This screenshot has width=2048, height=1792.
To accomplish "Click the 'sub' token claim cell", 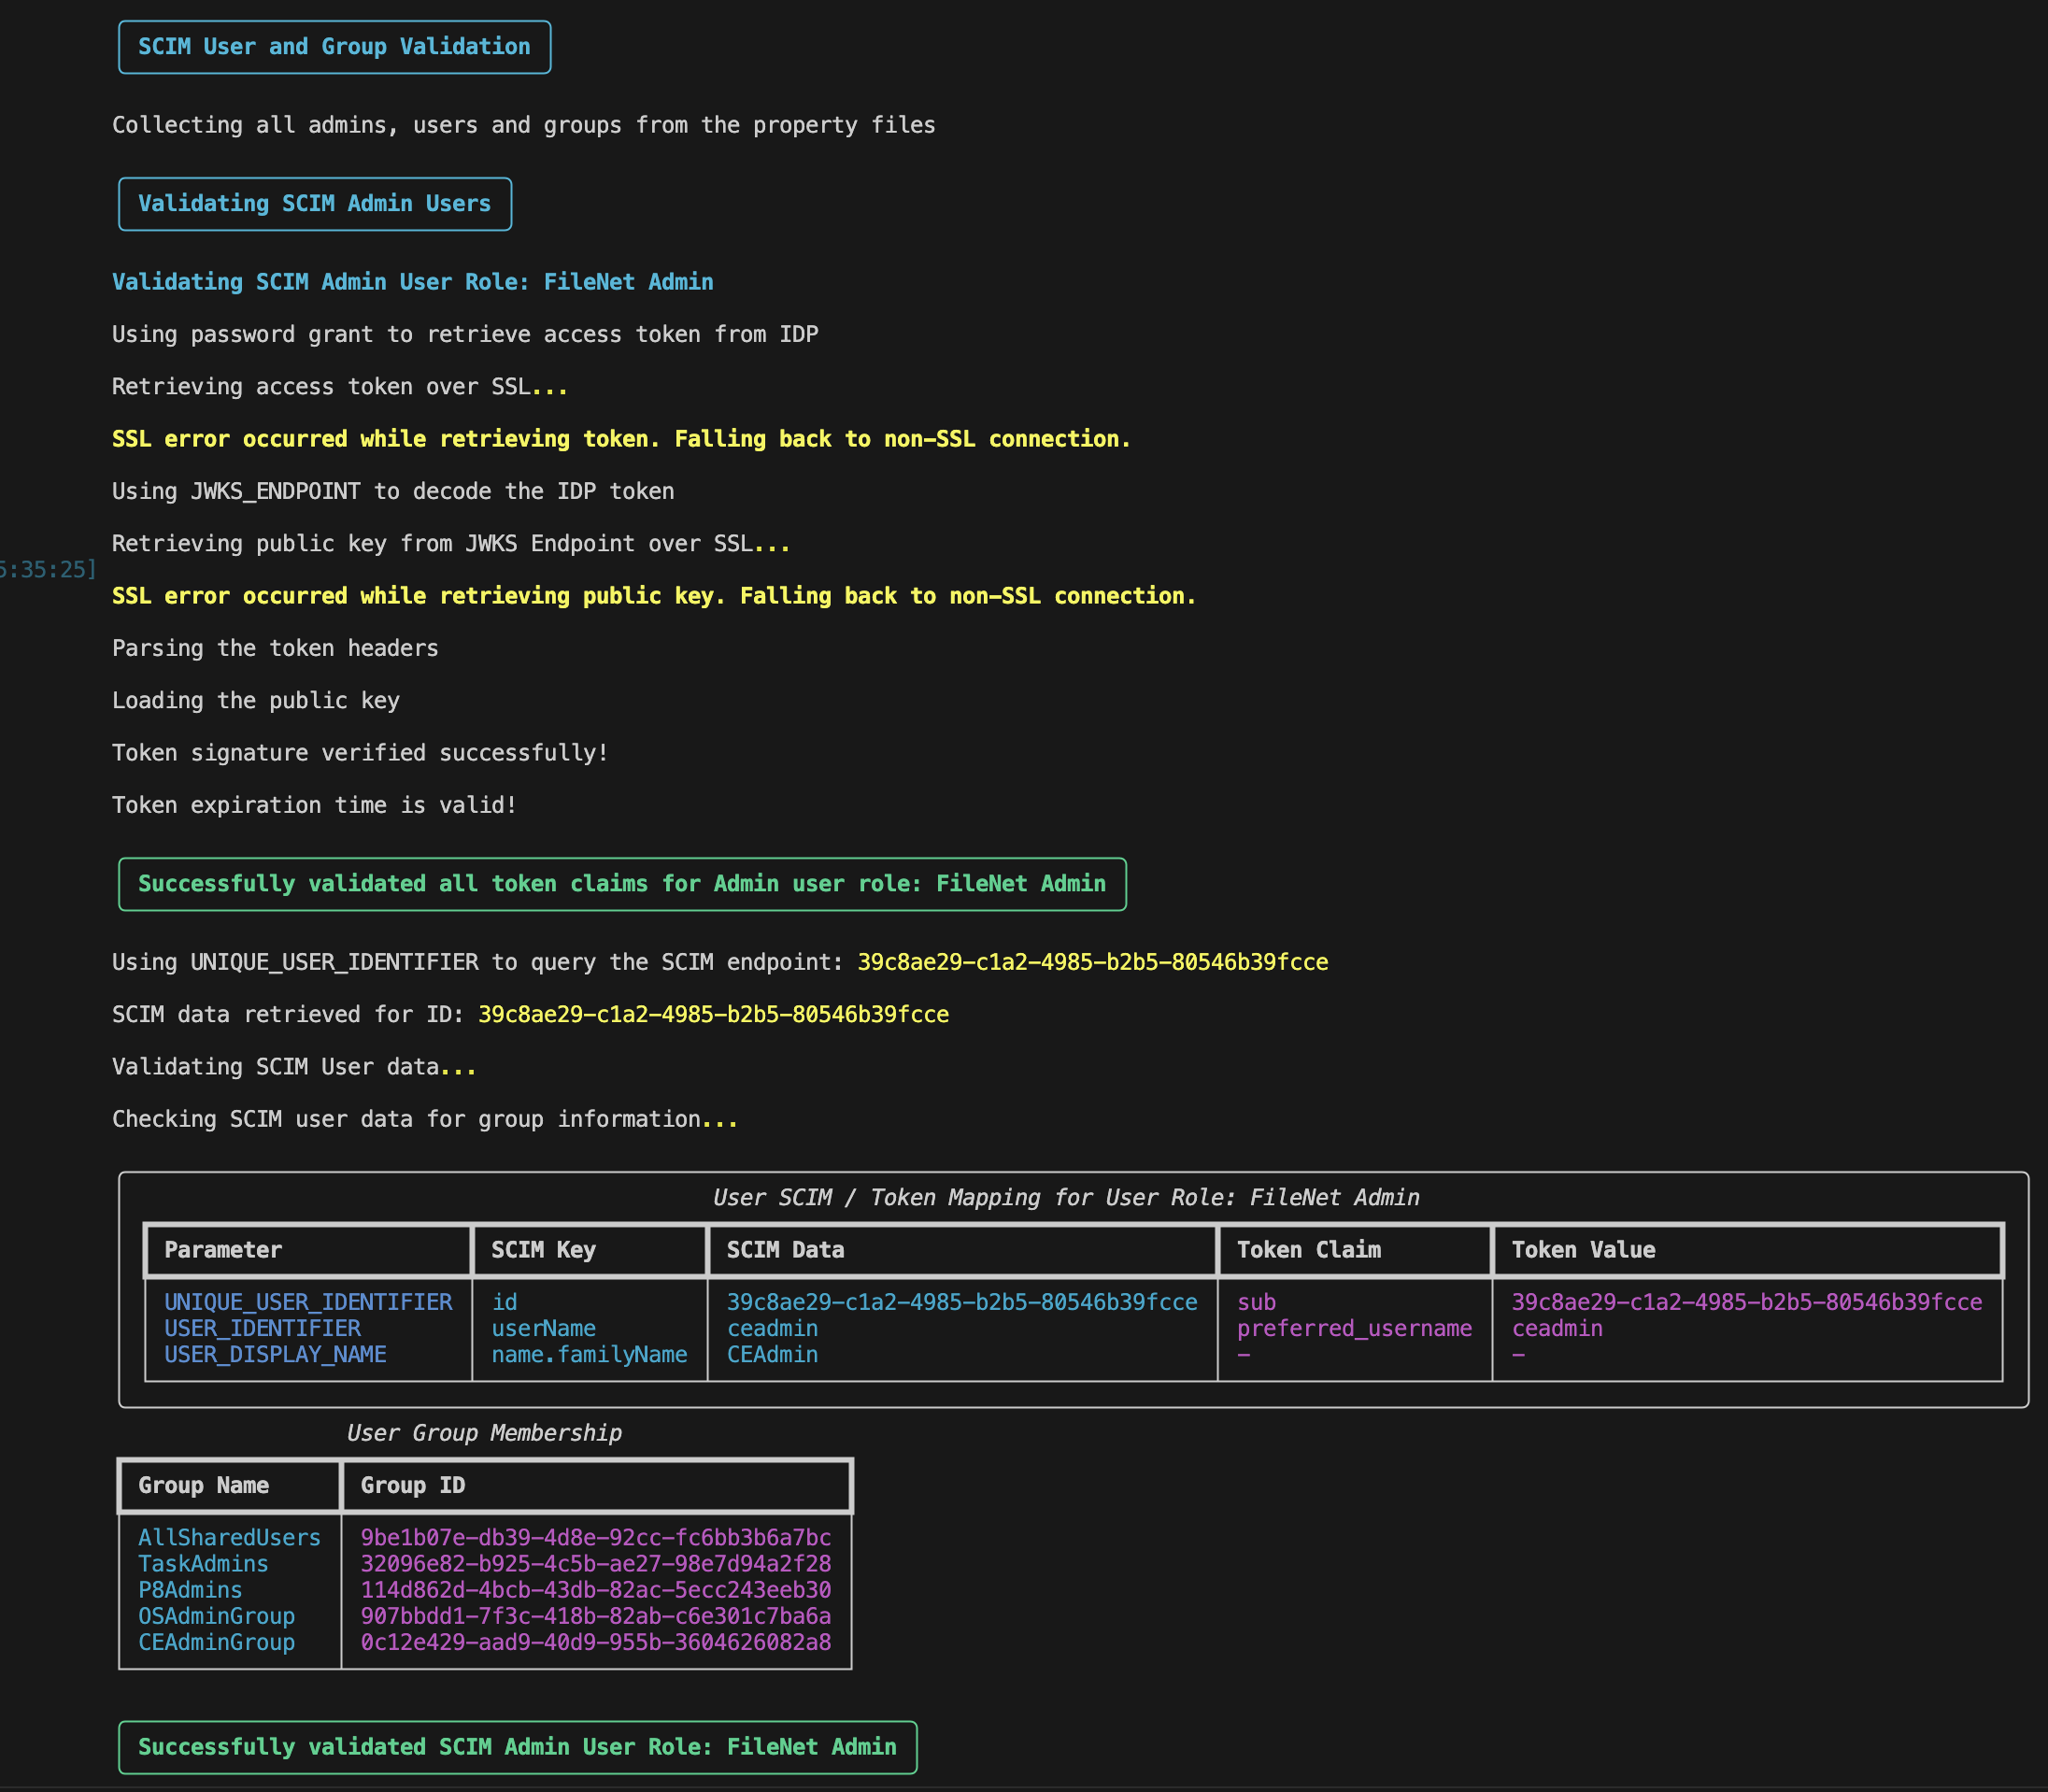I will pos(1256,1302).
